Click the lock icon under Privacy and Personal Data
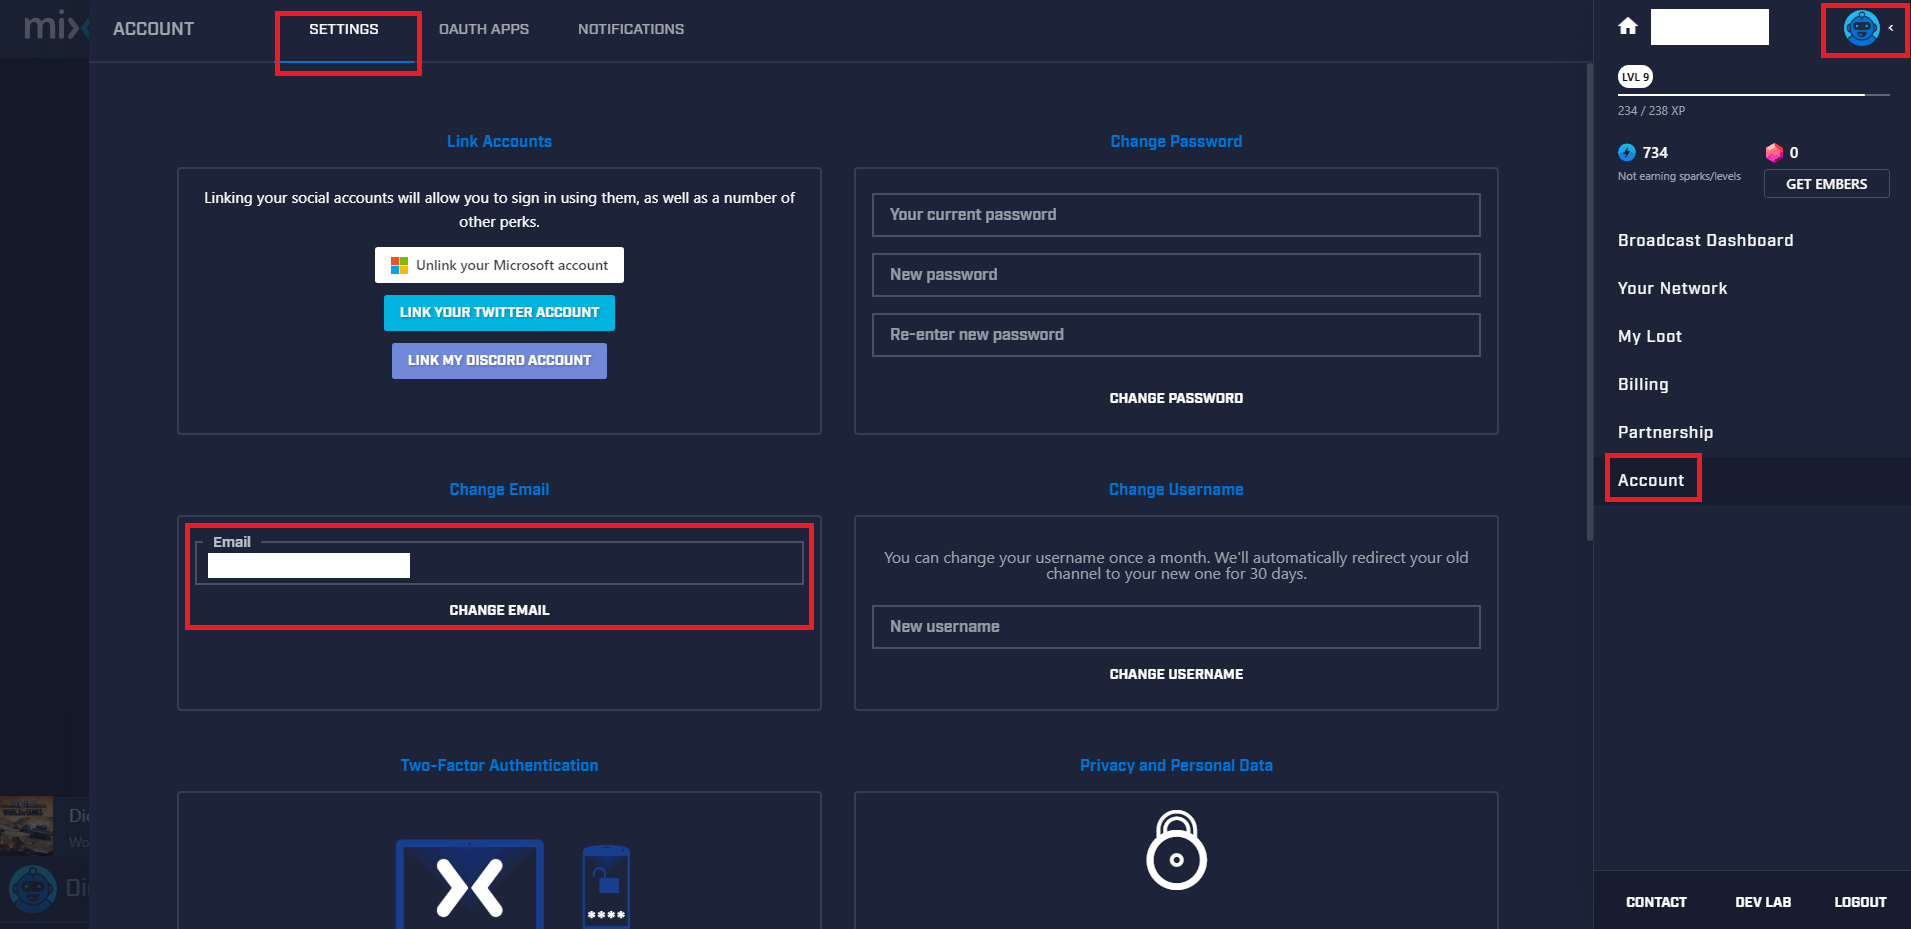Viewport: 1911px width, 929px height. pyautogui.click(x=1175, y=851)
